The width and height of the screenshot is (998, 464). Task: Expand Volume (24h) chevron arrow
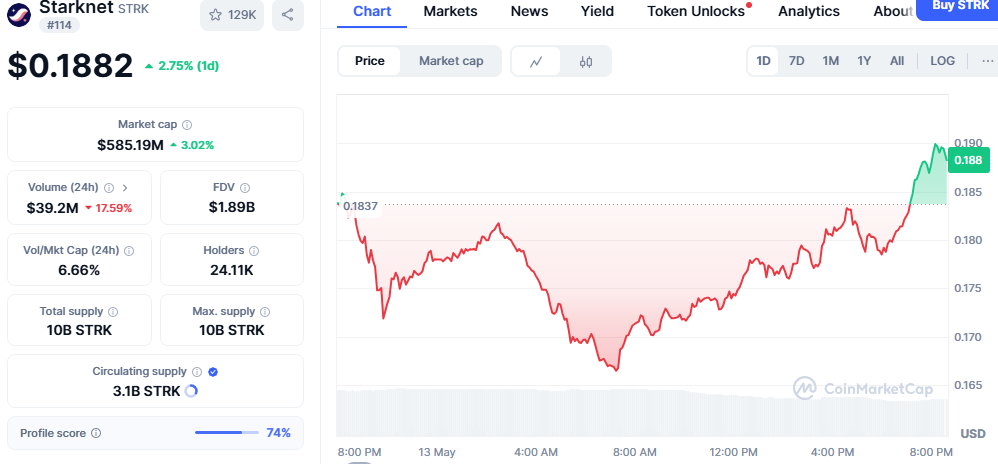click(x=124, y=188)
